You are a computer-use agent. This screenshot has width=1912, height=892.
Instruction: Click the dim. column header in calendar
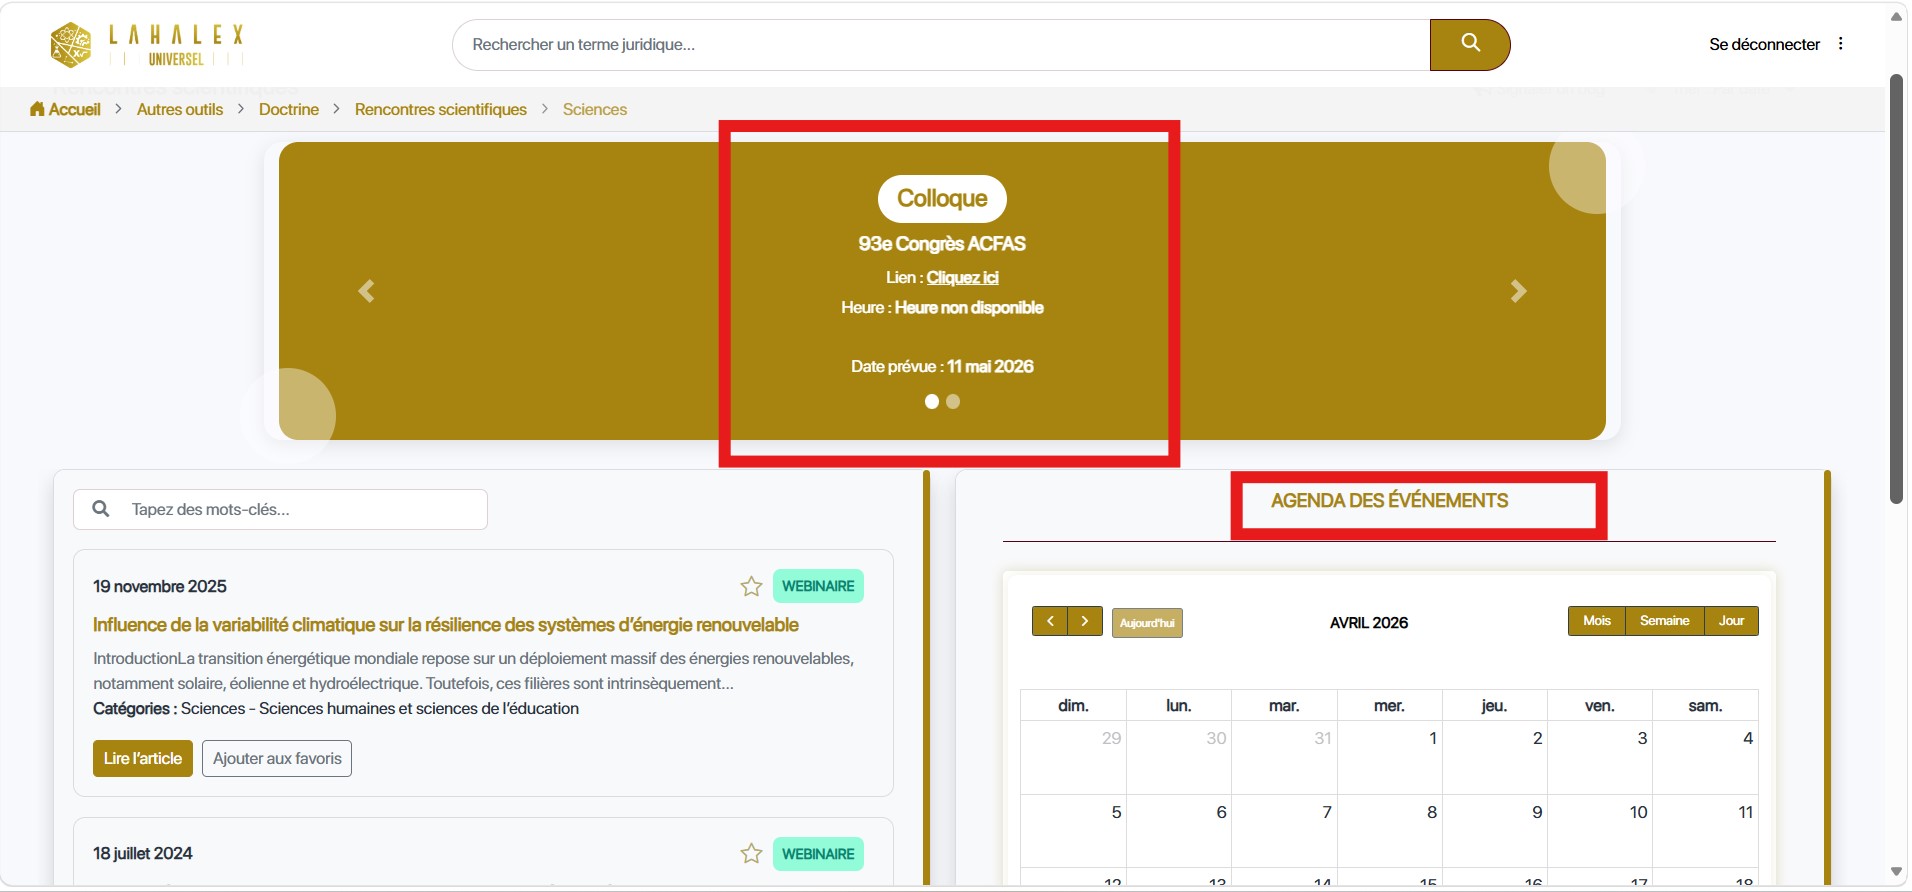(1074, 705)
